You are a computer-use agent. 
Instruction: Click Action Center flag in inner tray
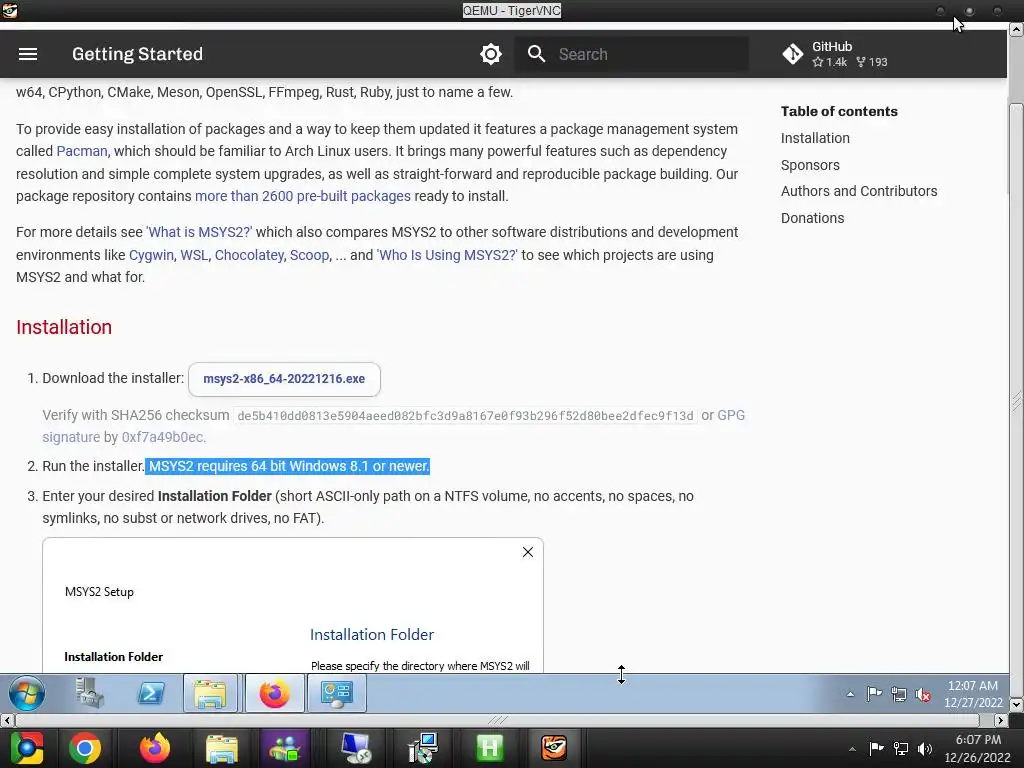[x=874, y=695]
